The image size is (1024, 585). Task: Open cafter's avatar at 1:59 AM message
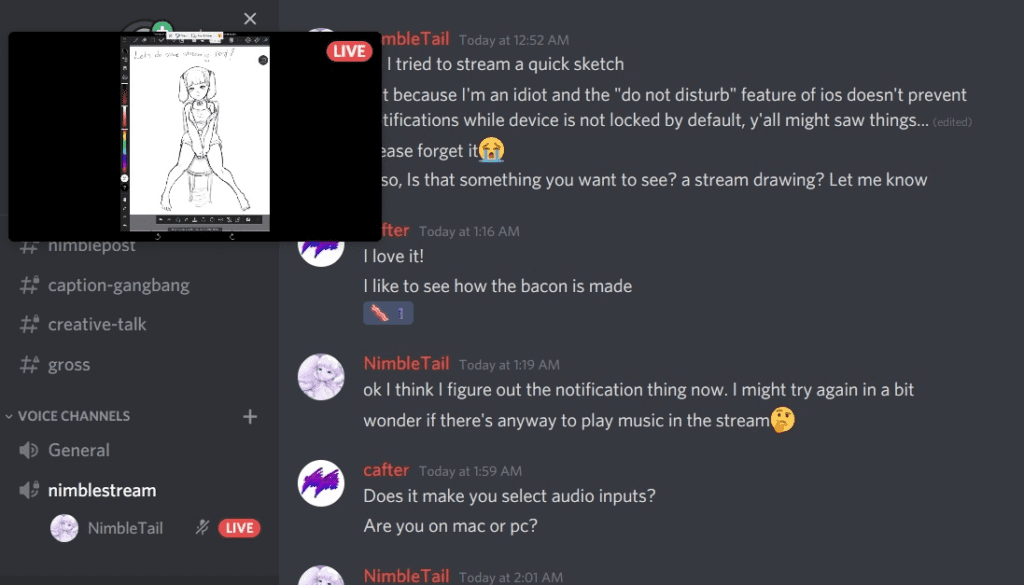321,483
